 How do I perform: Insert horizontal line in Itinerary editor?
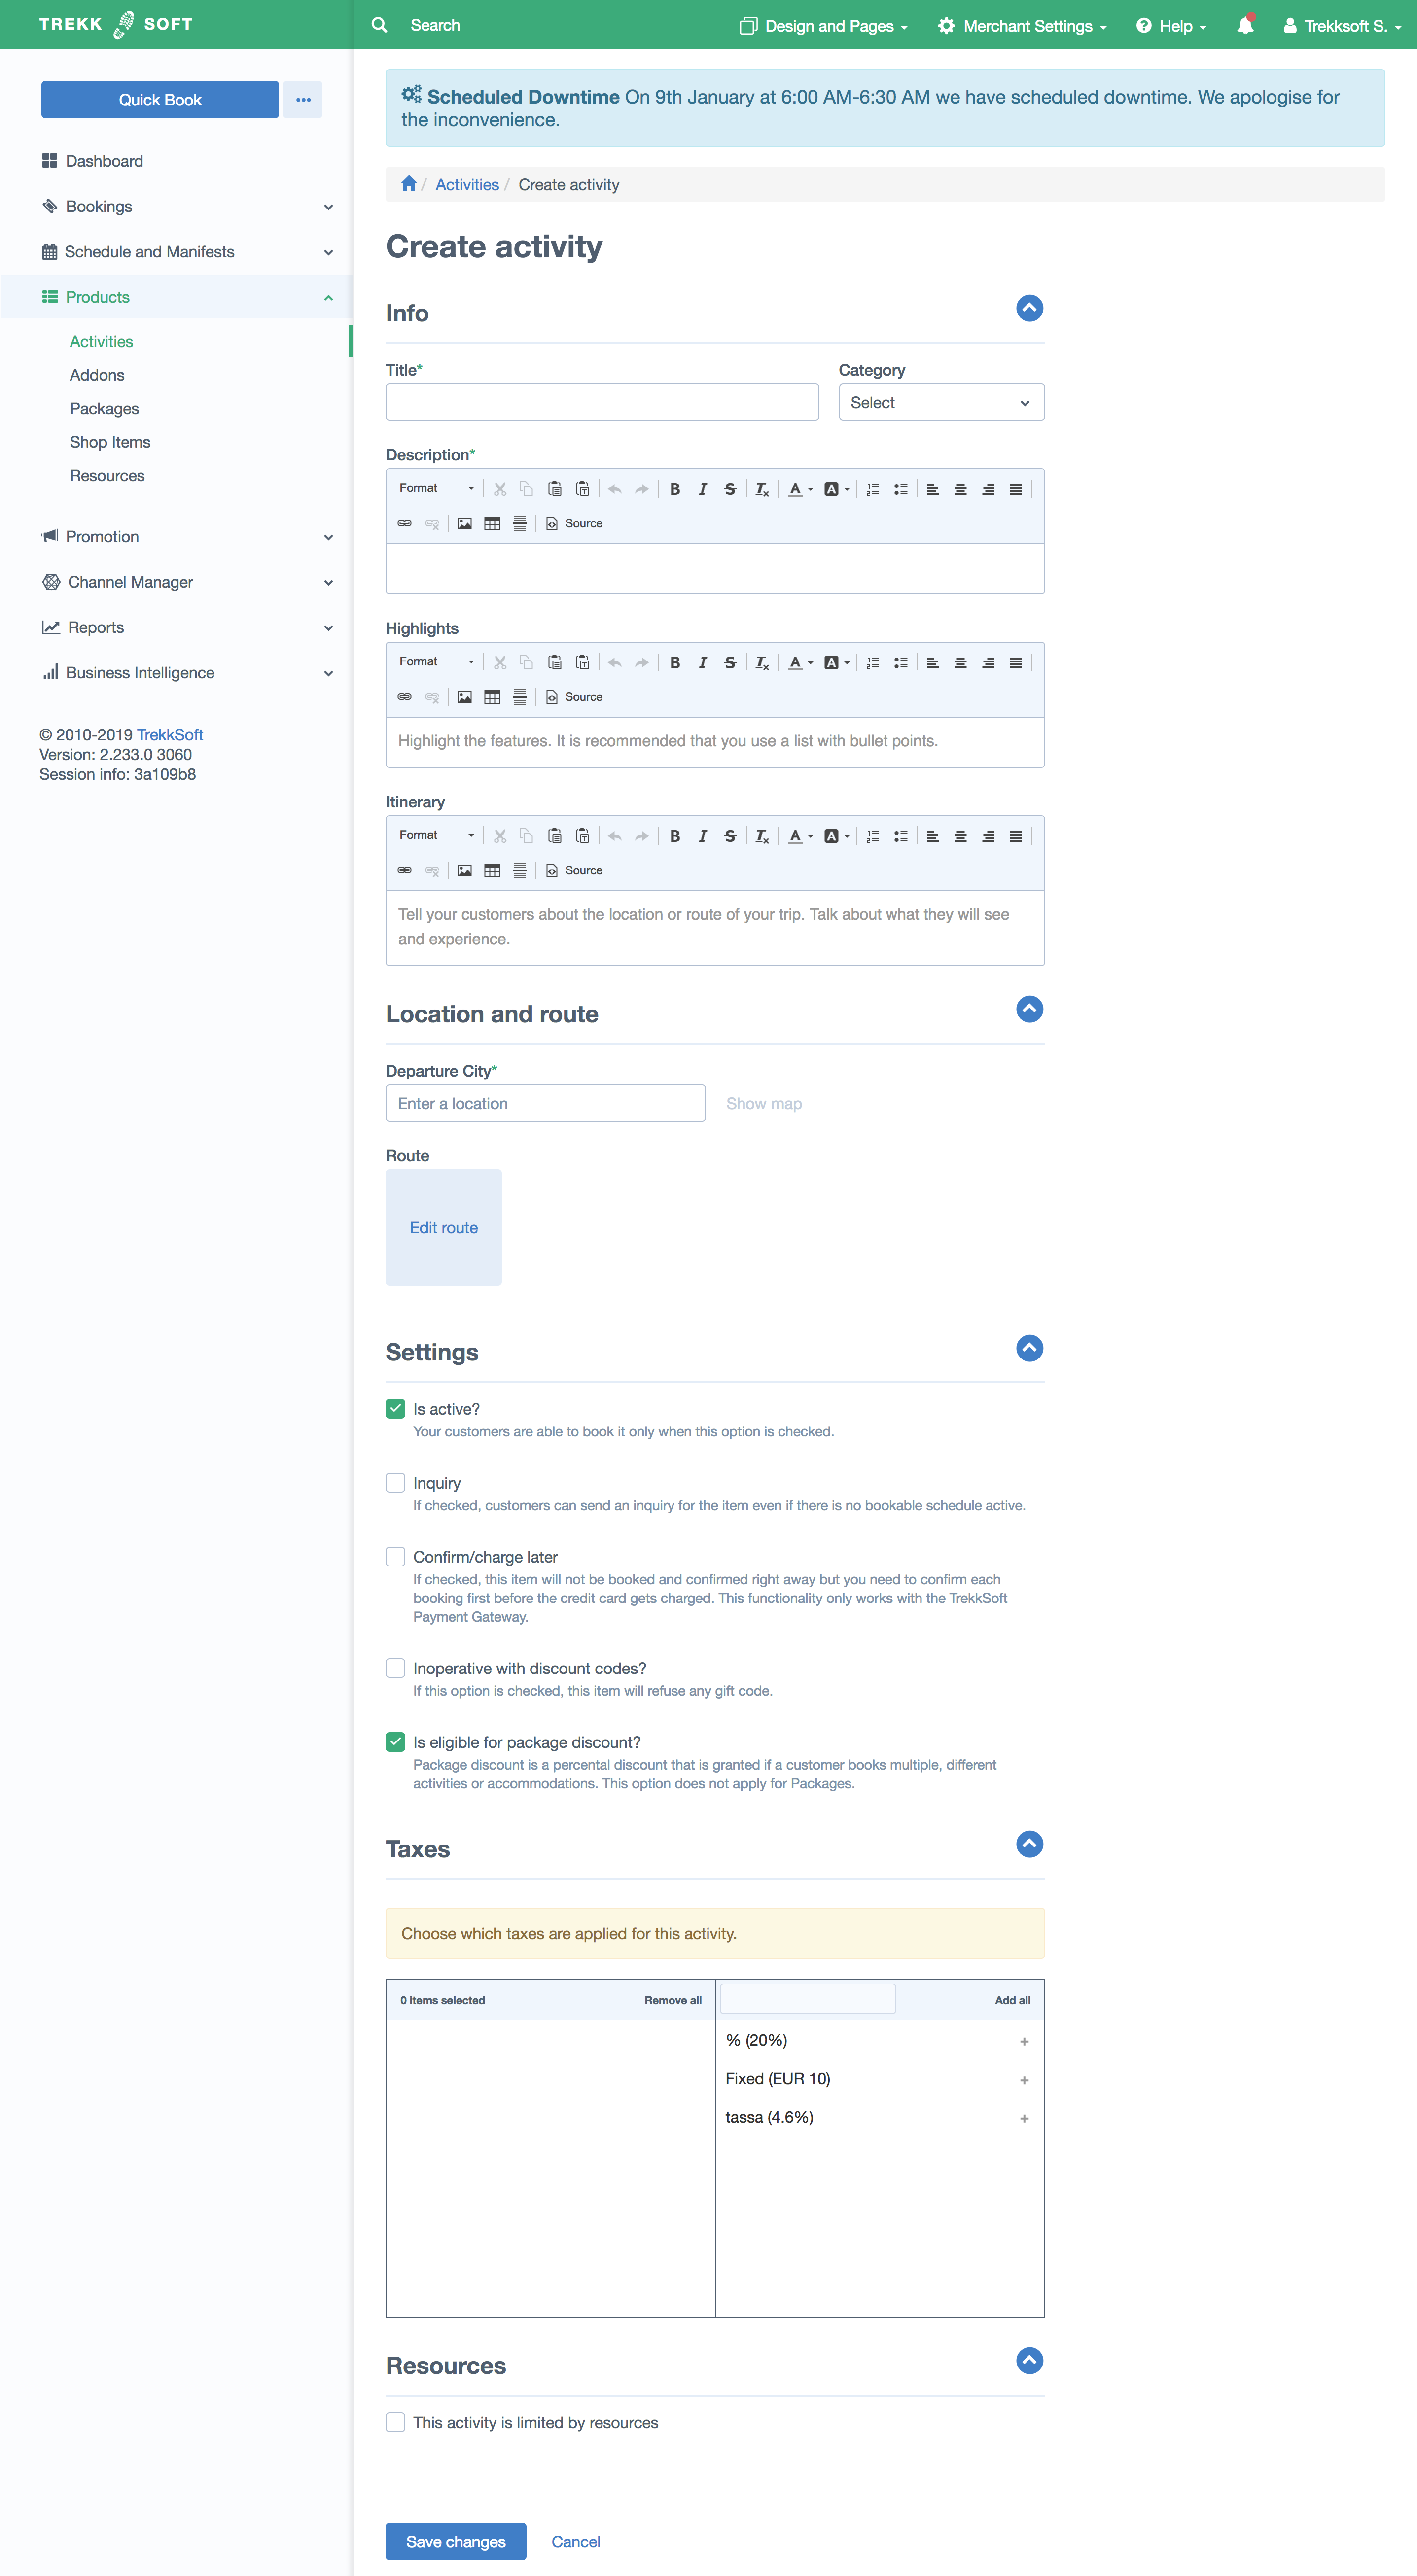[x=519, y=870]
